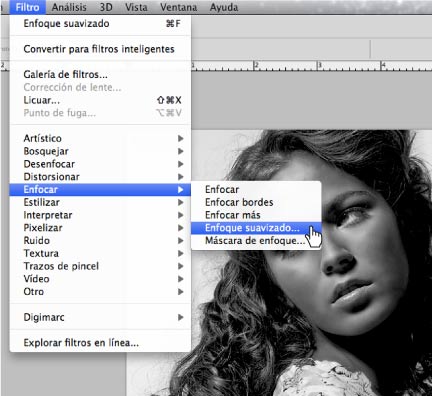Open Máscara de enfoque dialog
432x396 pixels.
coord(256,240)
